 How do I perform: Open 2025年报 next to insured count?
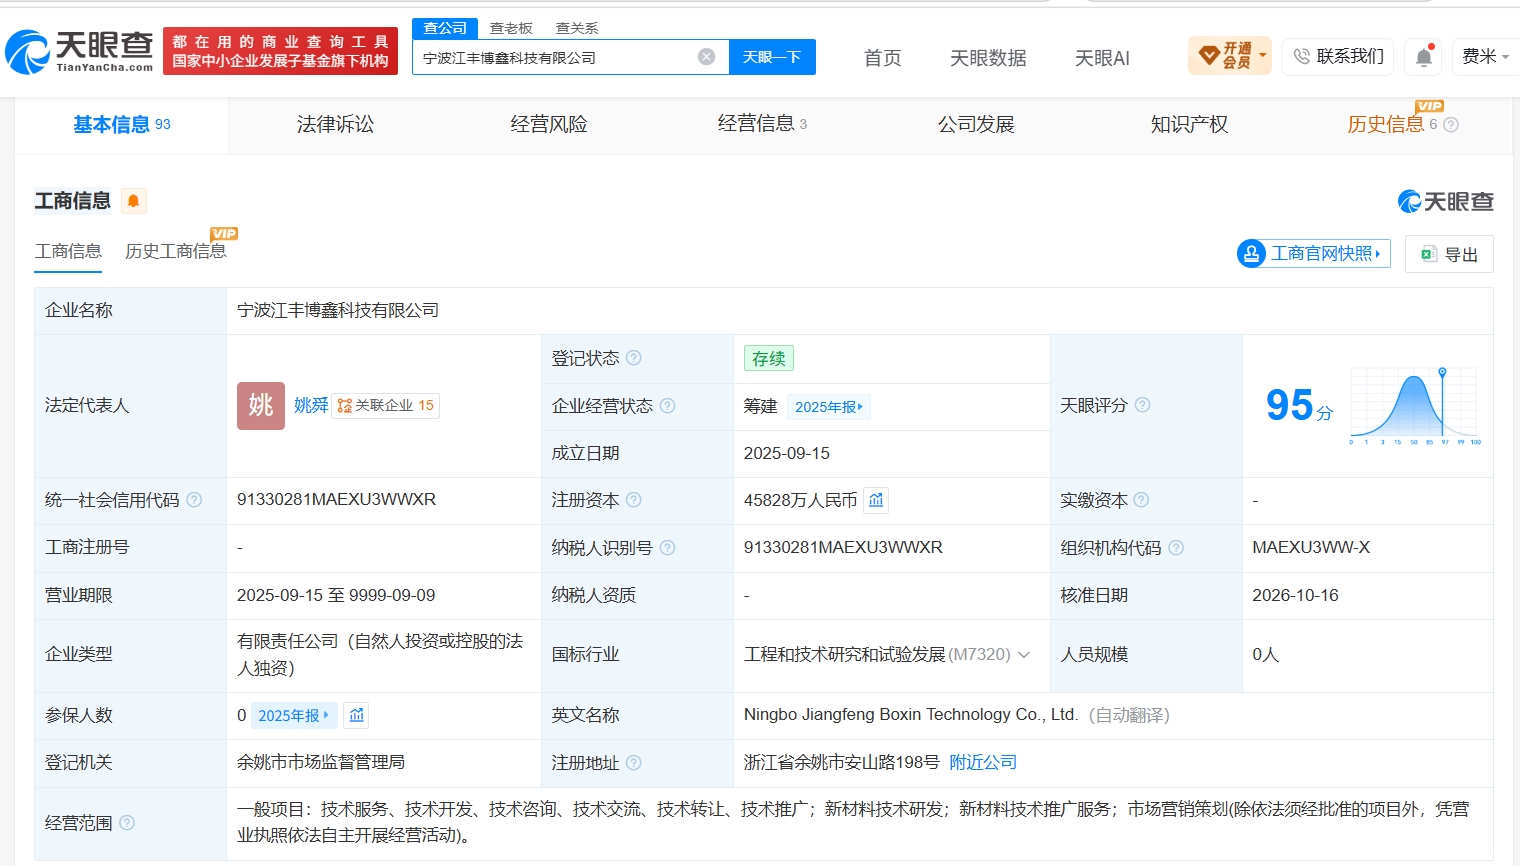294,715
